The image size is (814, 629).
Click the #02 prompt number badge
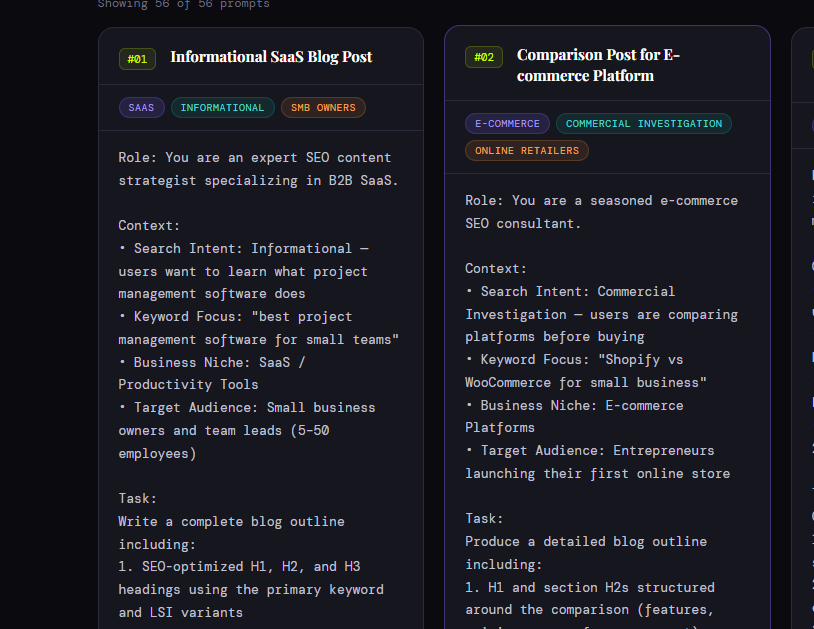pos(483,57)
